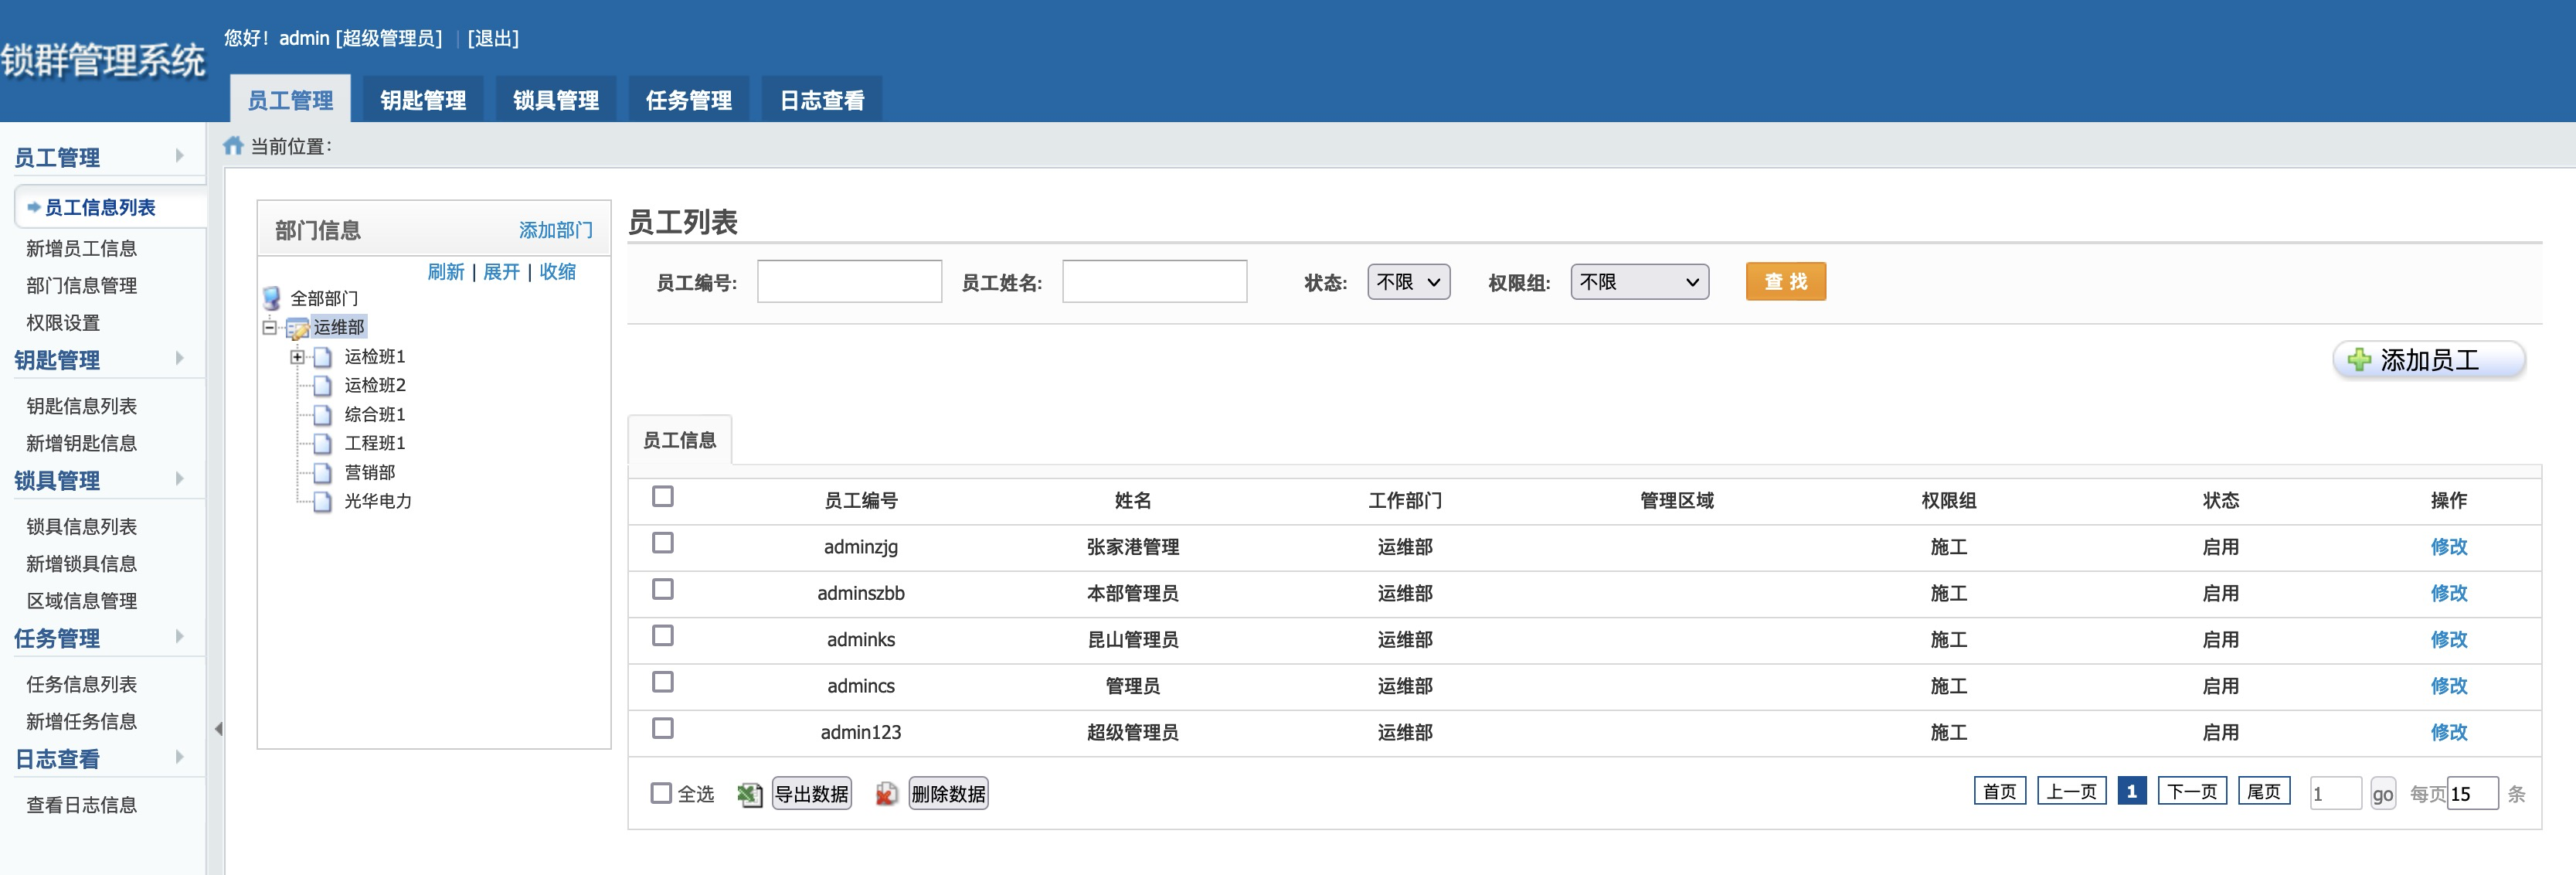Viewport: 2576px width, 875px height.
Task: Toggle the 全选 checkbox
Action: tap(661, 793)
